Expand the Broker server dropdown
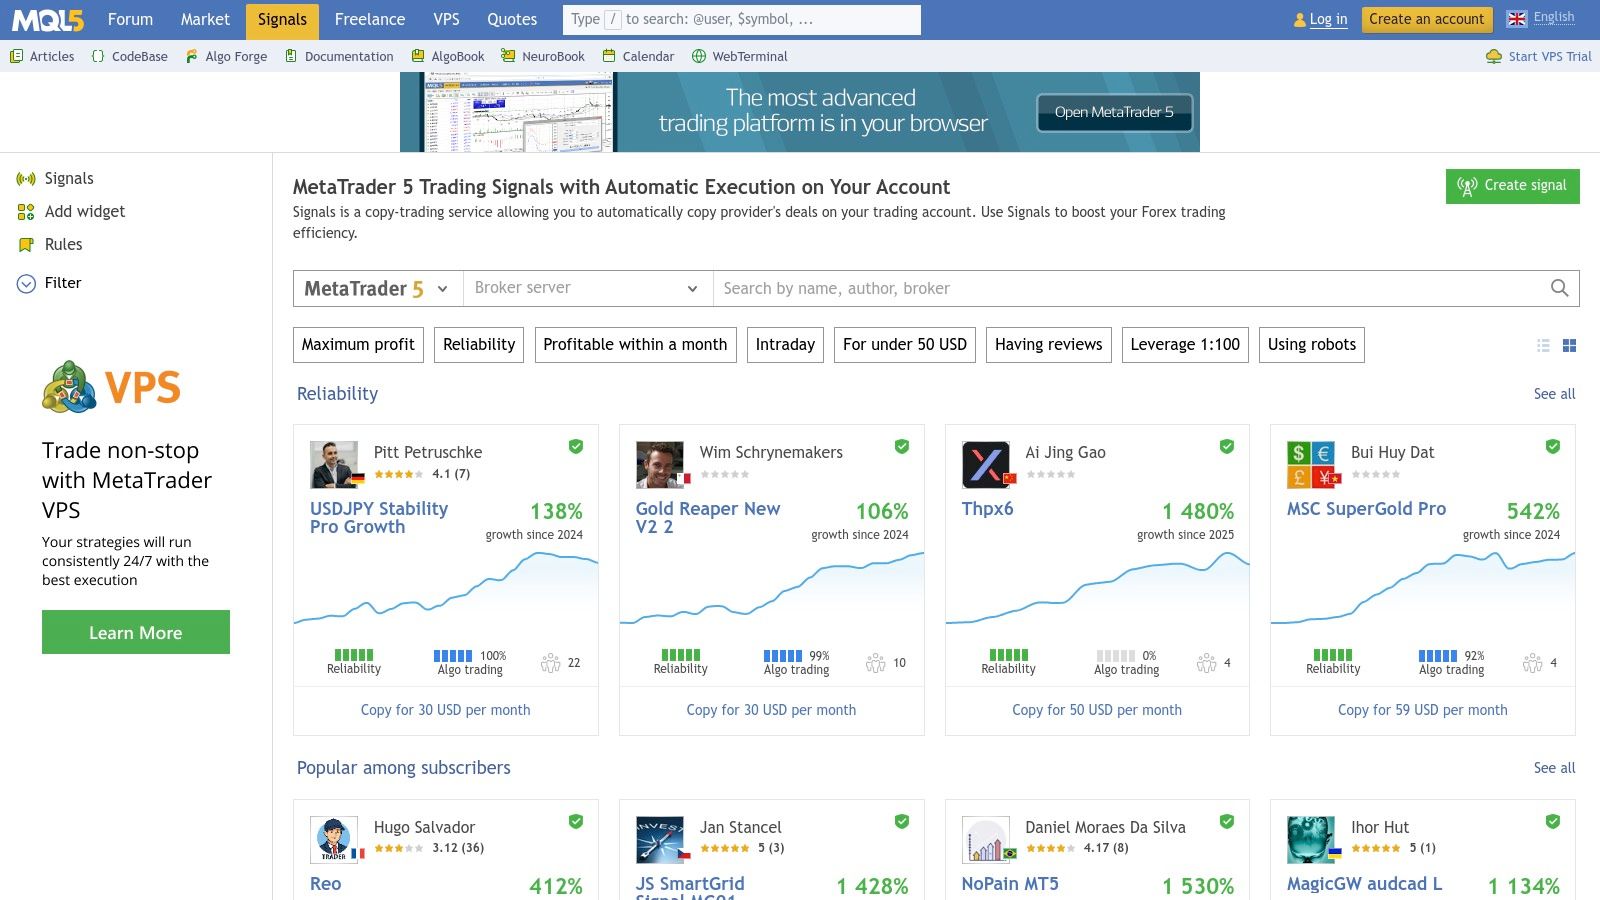1600x900 pixels. (x=587, y=289)
